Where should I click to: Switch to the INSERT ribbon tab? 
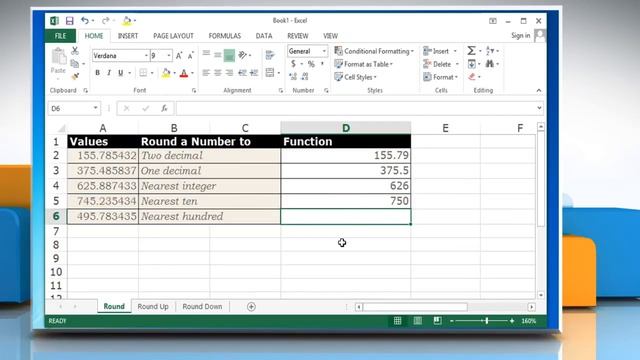click(128, 36)
